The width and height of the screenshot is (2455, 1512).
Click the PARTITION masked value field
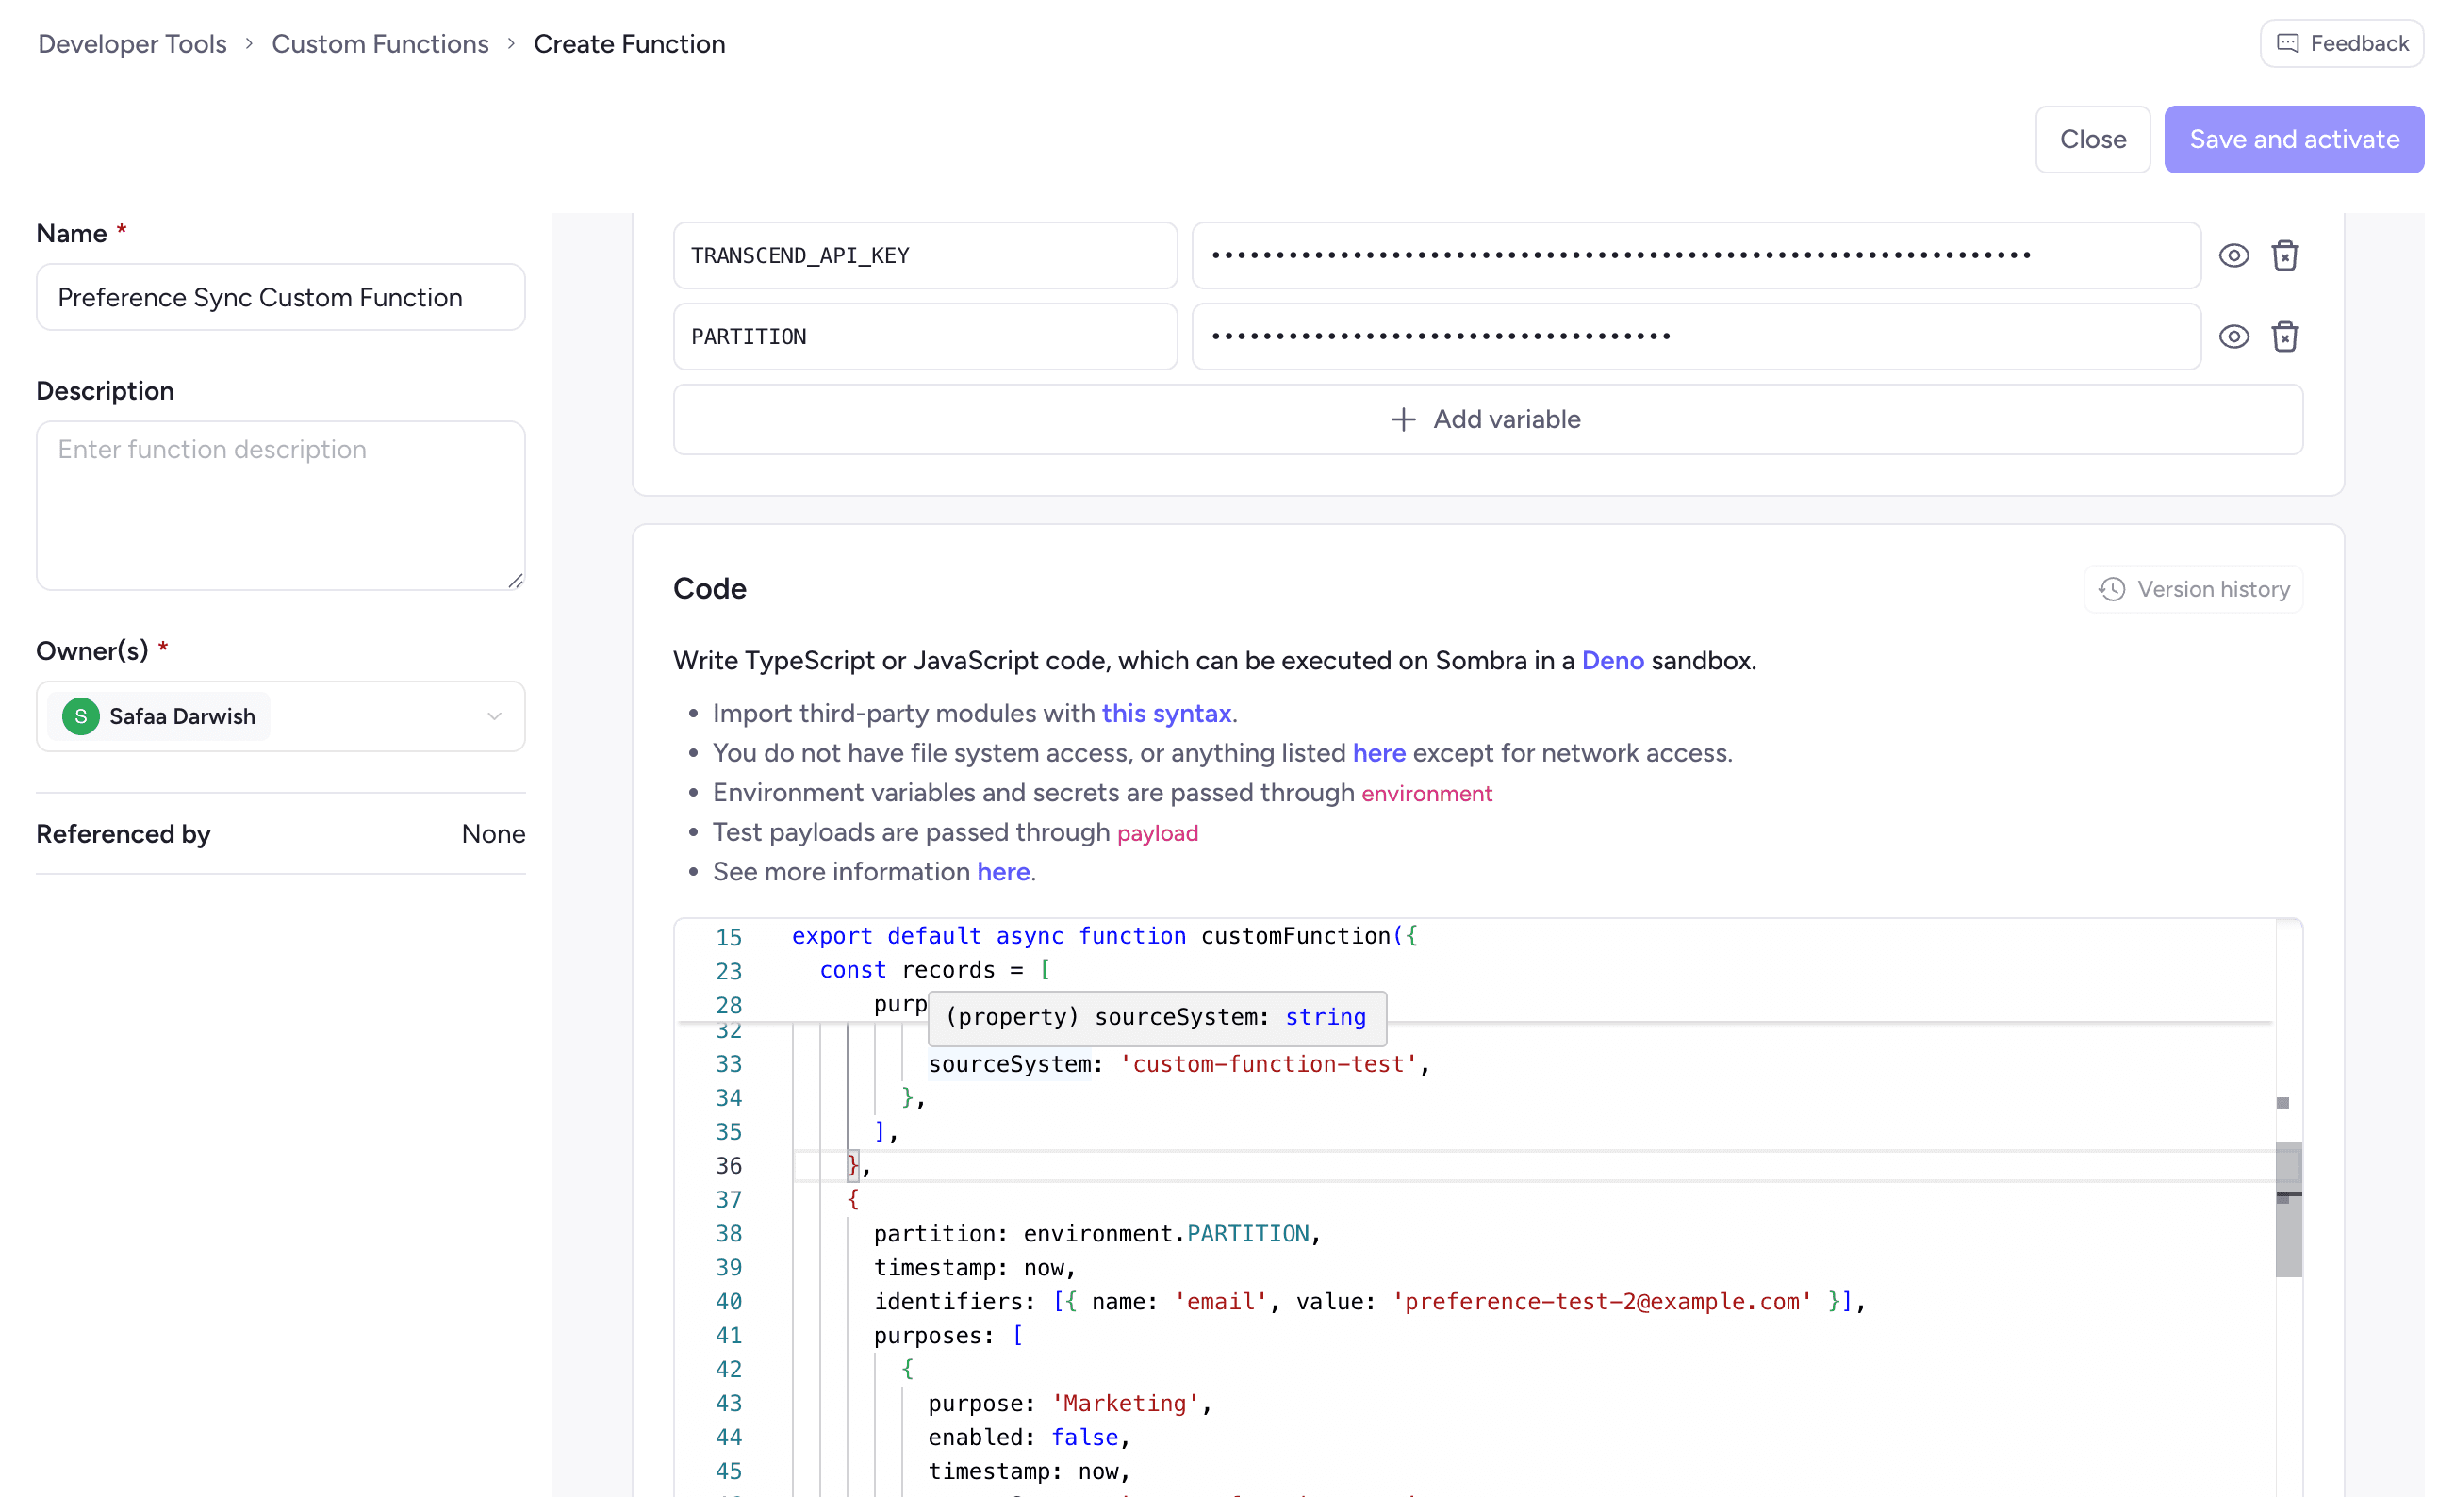(x=1696, y=337)
